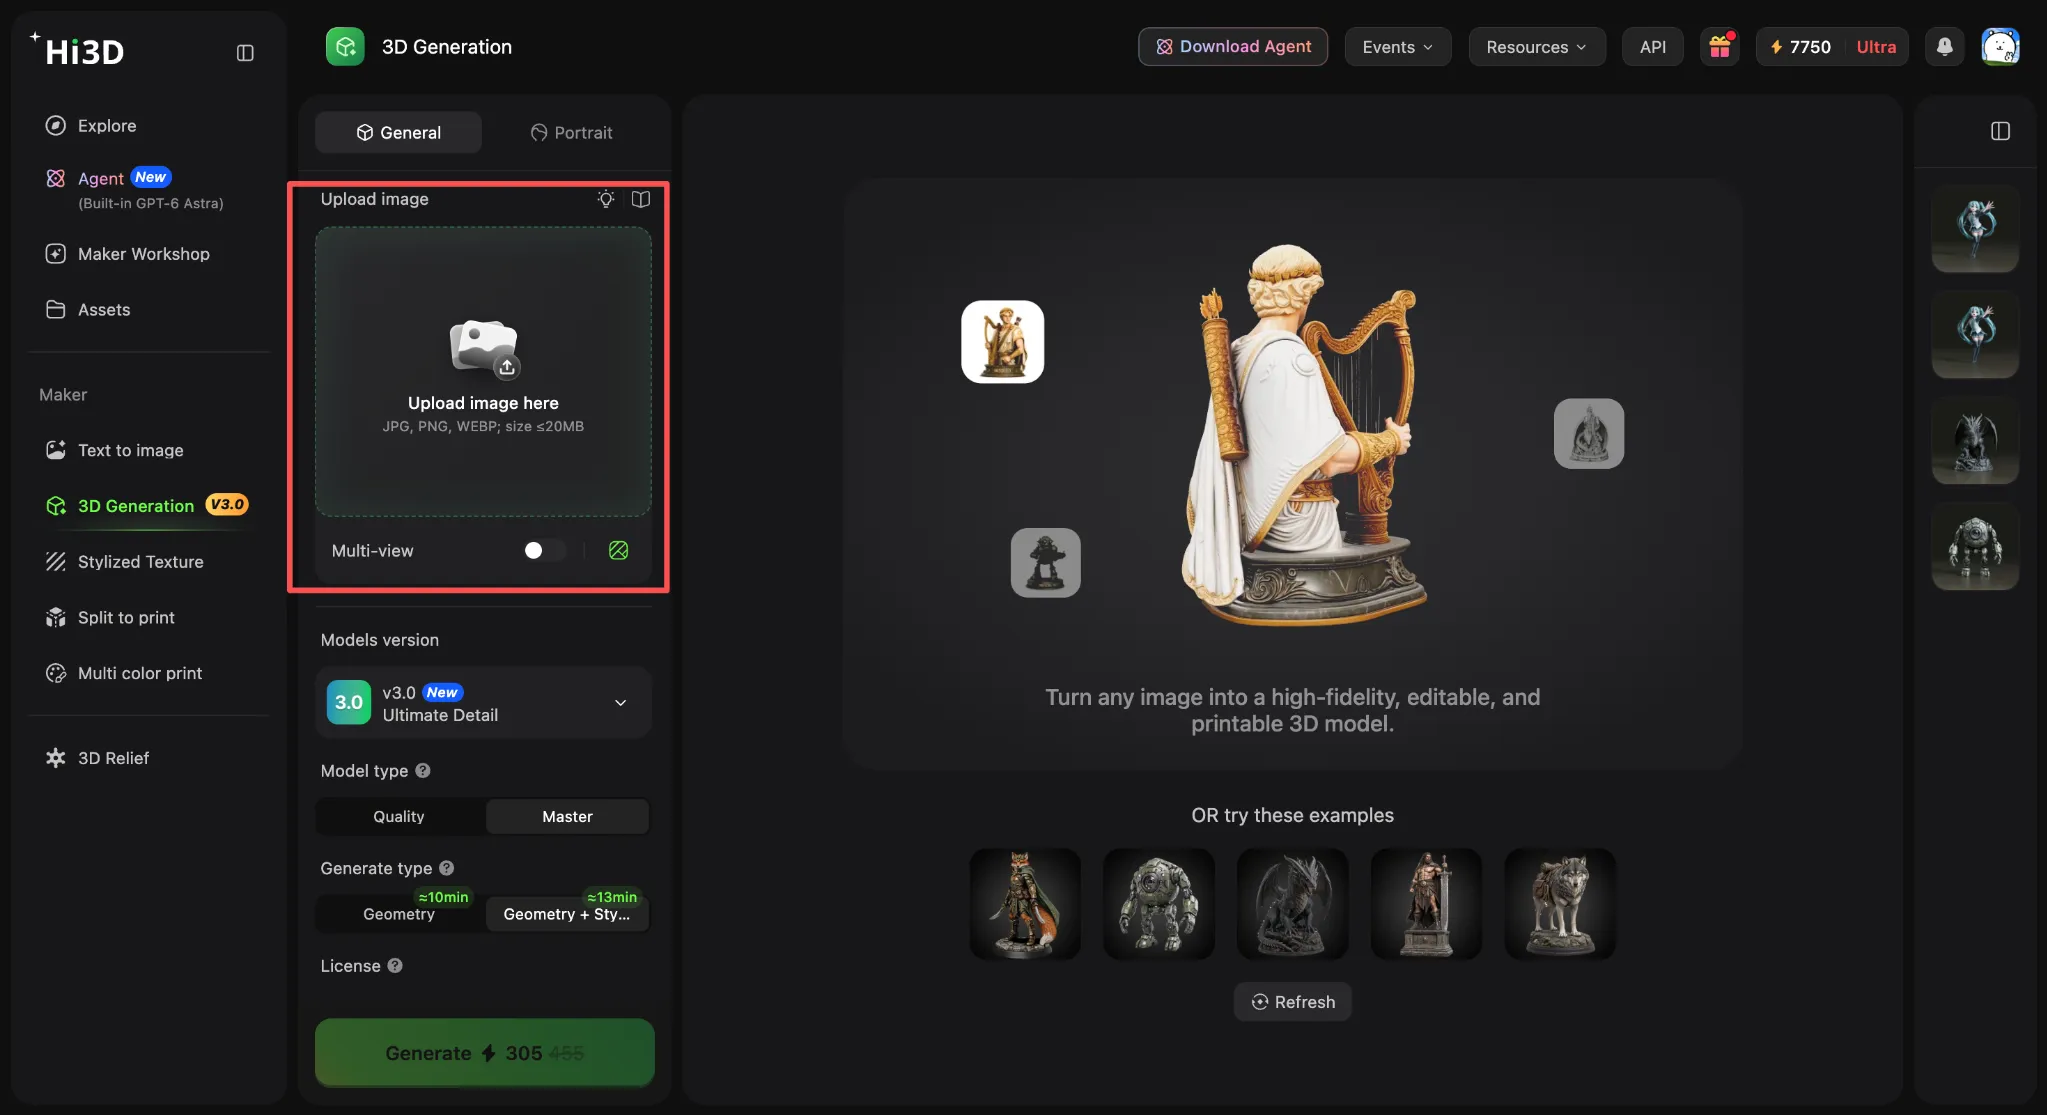Image resolution: width=2047 pixels, height=1115 pixels.
Task: Click the Upload image here drop zone
Action: [x=484, y=372]
